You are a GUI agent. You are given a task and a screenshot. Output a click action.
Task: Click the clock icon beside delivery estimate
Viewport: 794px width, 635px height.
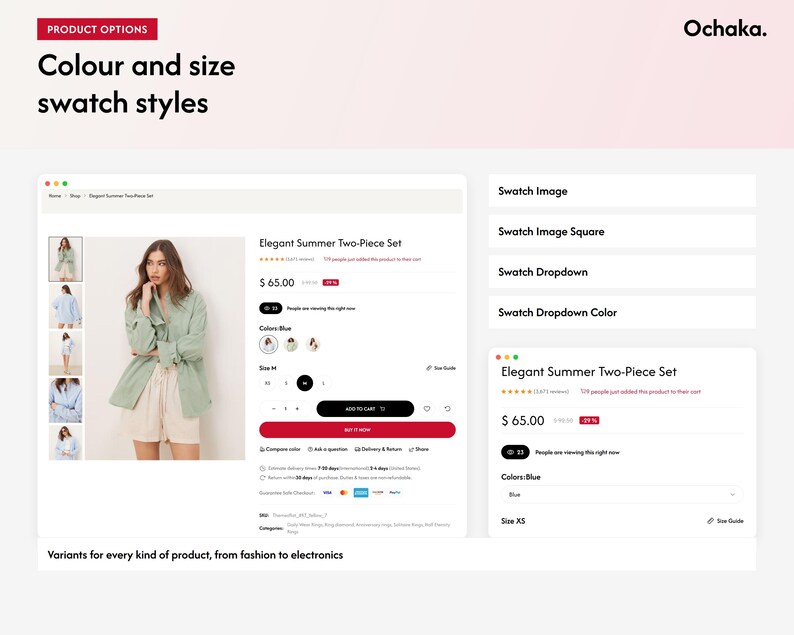coord(262,468)
